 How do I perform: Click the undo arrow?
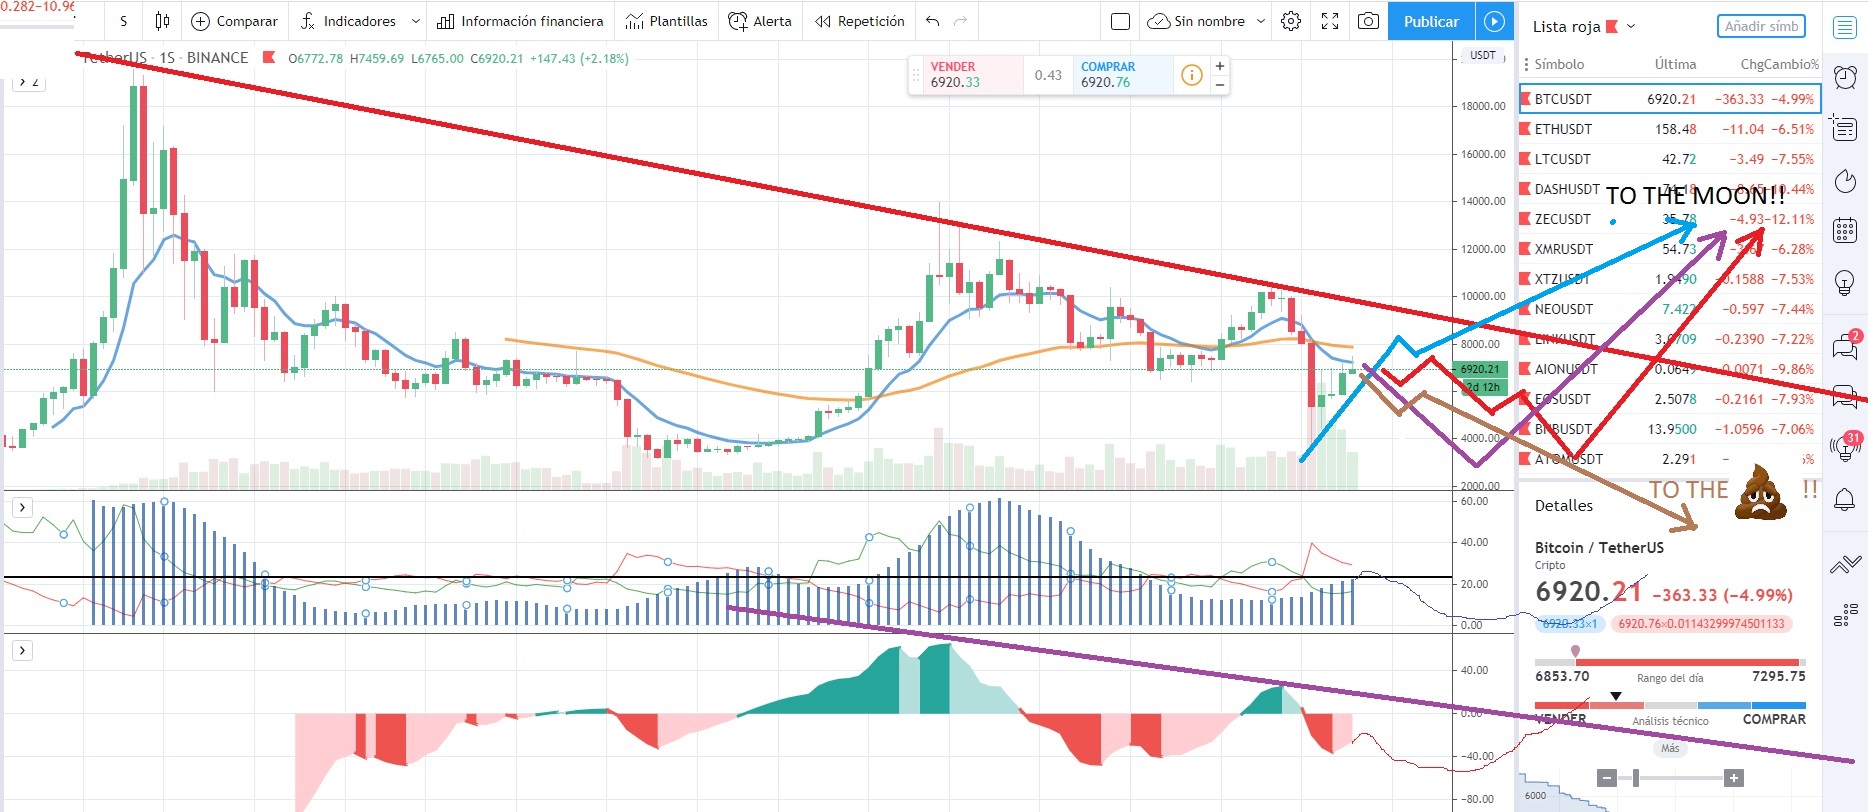(933, 21)
